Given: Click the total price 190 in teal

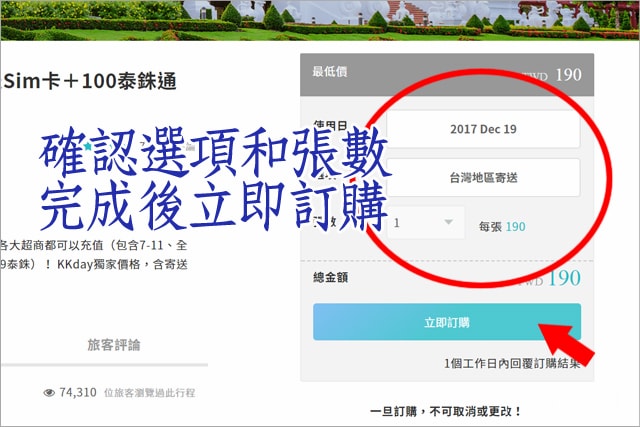Looking at the screenshot, I should (x=564, y=278).
